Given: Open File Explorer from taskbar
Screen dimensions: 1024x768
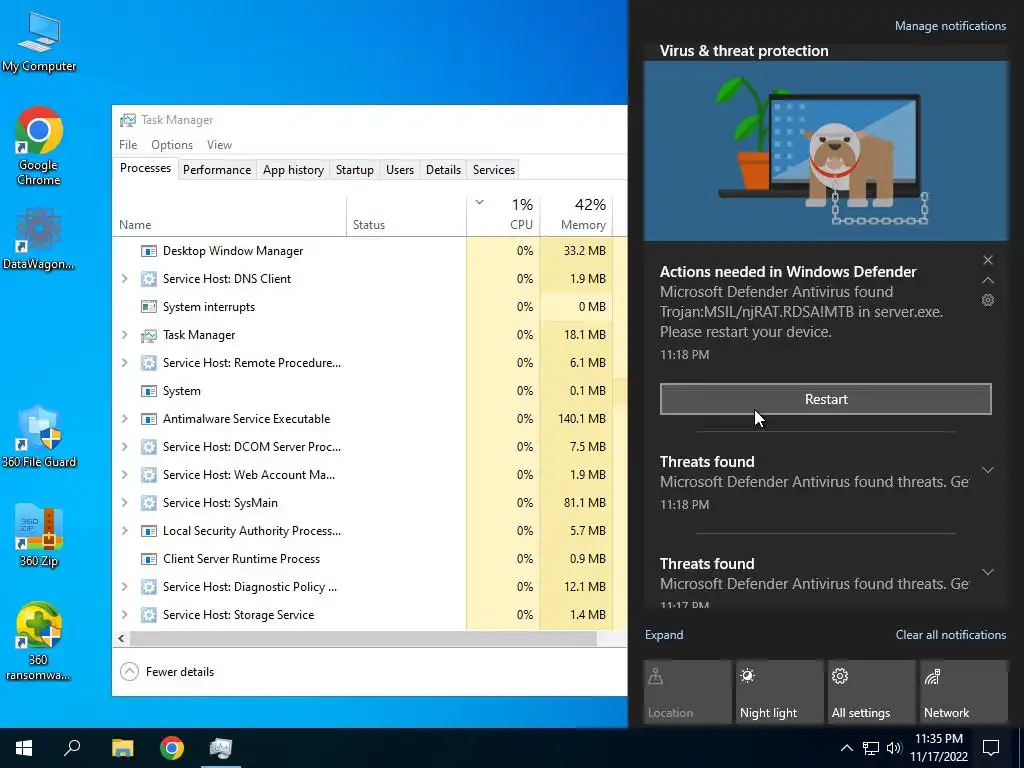Looking at the screenshot, I should (x=122, y=748).
